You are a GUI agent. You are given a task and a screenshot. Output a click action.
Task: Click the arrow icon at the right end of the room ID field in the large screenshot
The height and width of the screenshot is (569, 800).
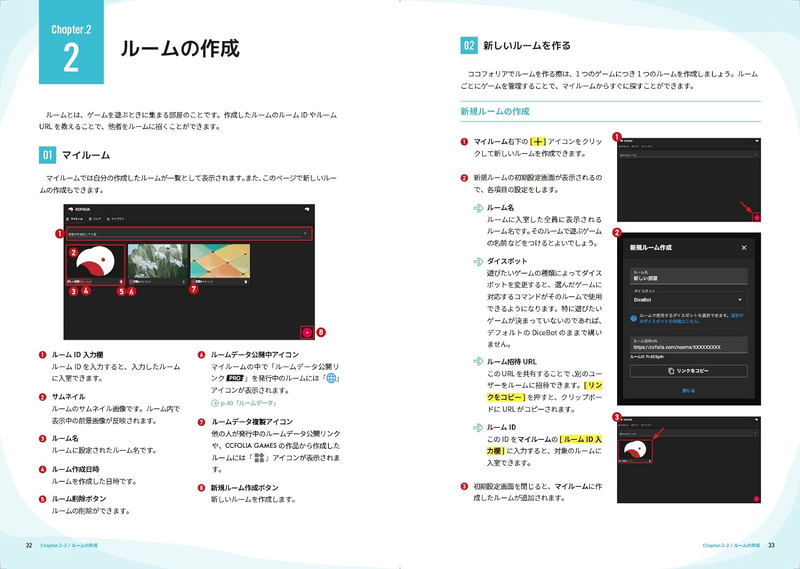(x=306, y=234)
